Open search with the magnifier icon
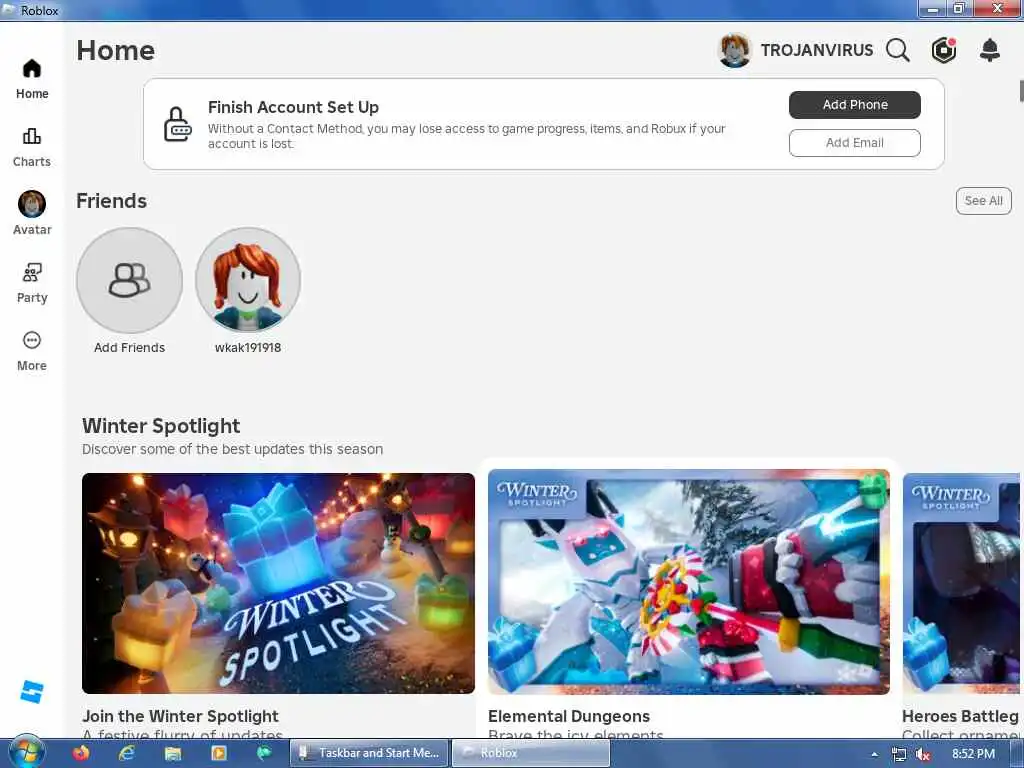Image resolution: width=1024 pixels, height=768 pixels. point(898,50)
